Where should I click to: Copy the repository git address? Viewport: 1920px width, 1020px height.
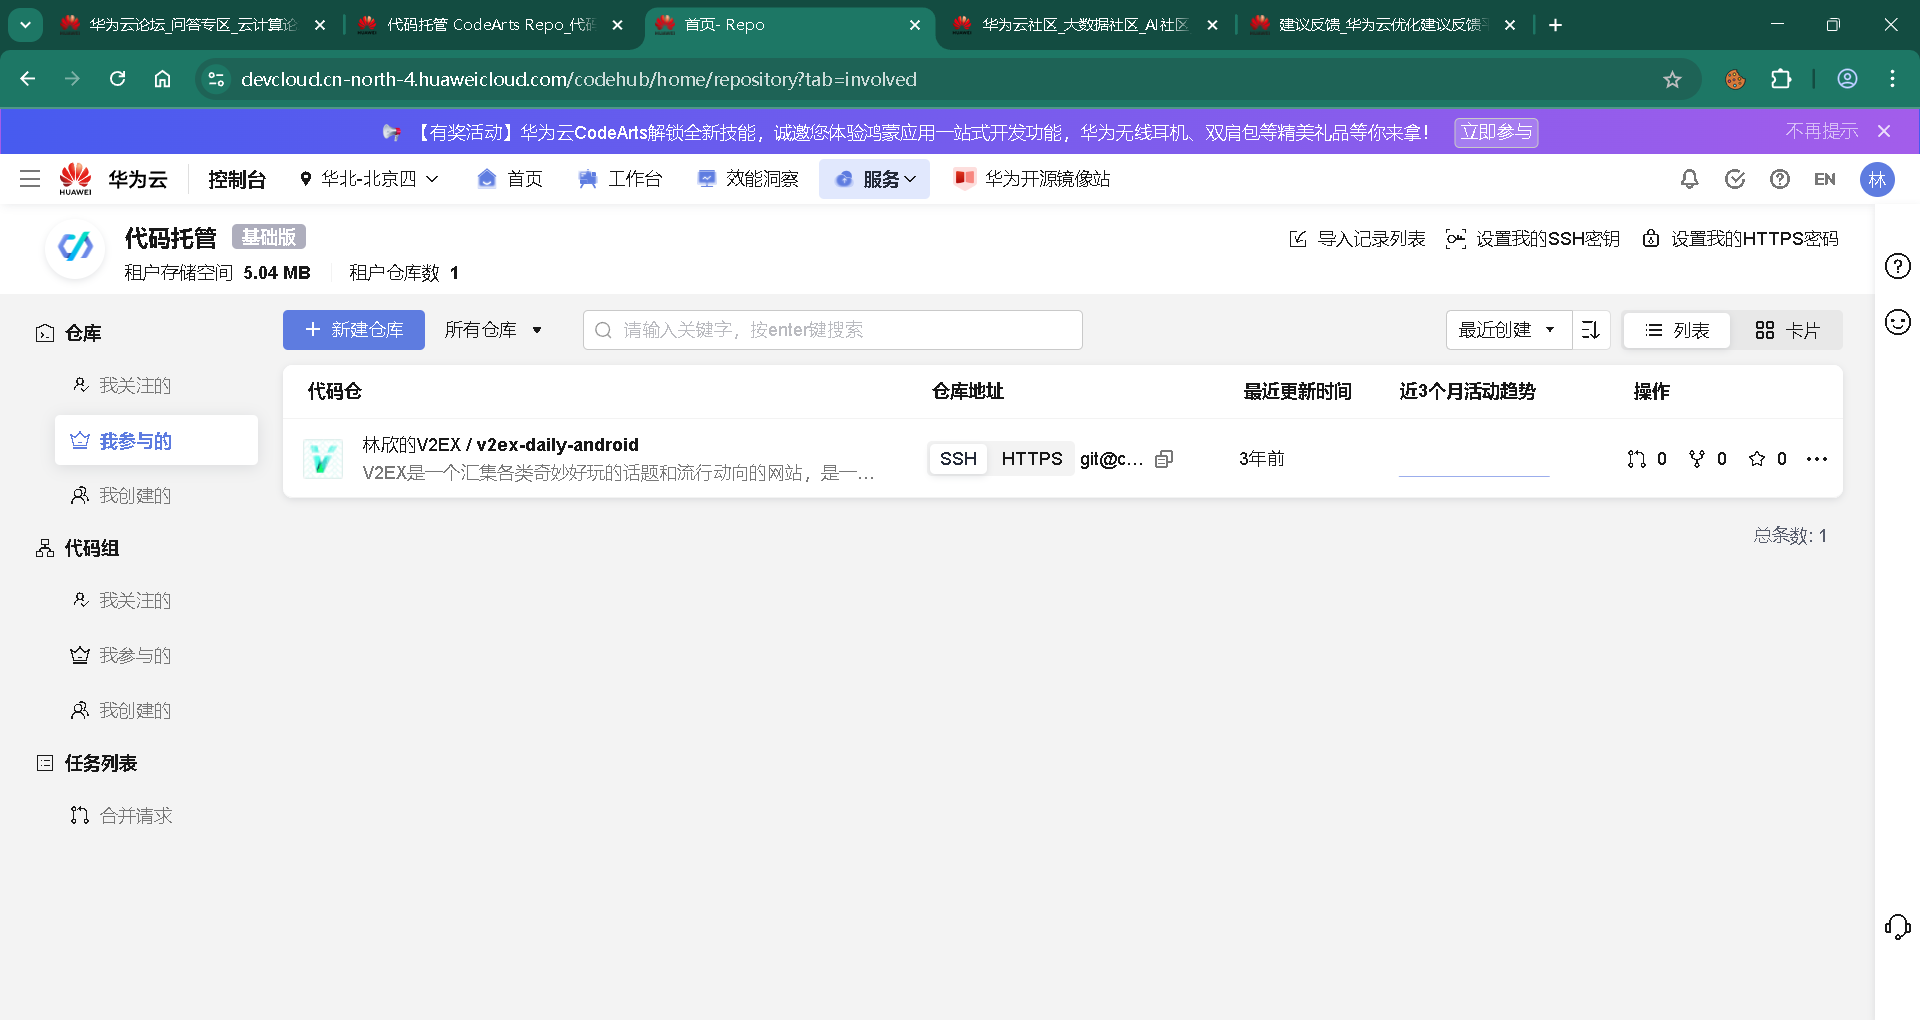1164,459
